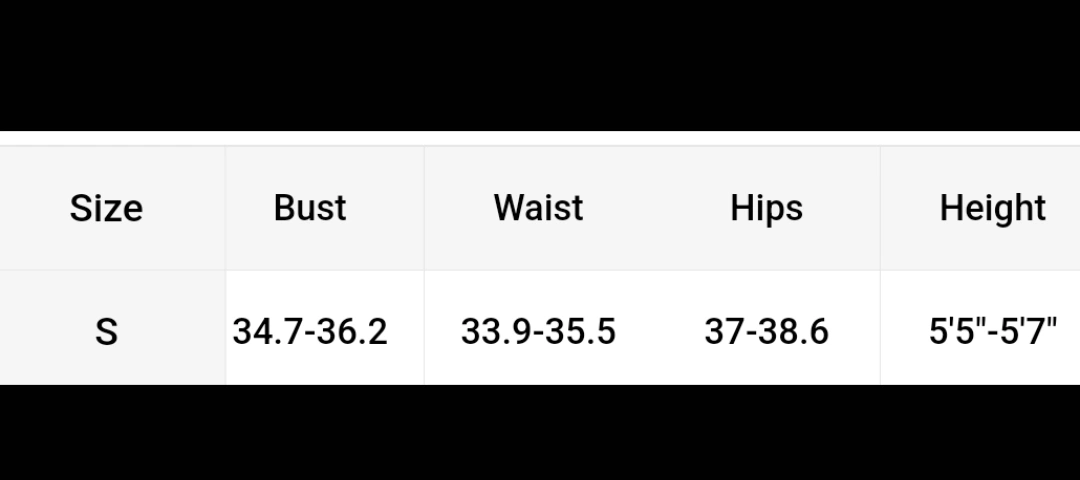
Task: Select the Hips column header
Action: pyautogui.click(x=766, y=208)
